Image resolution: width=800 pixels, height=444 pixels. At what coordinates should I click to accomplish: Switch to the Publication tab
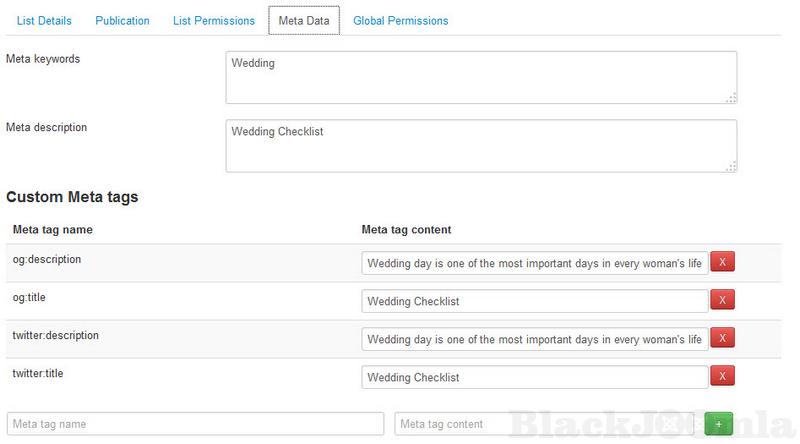point(122,20)
